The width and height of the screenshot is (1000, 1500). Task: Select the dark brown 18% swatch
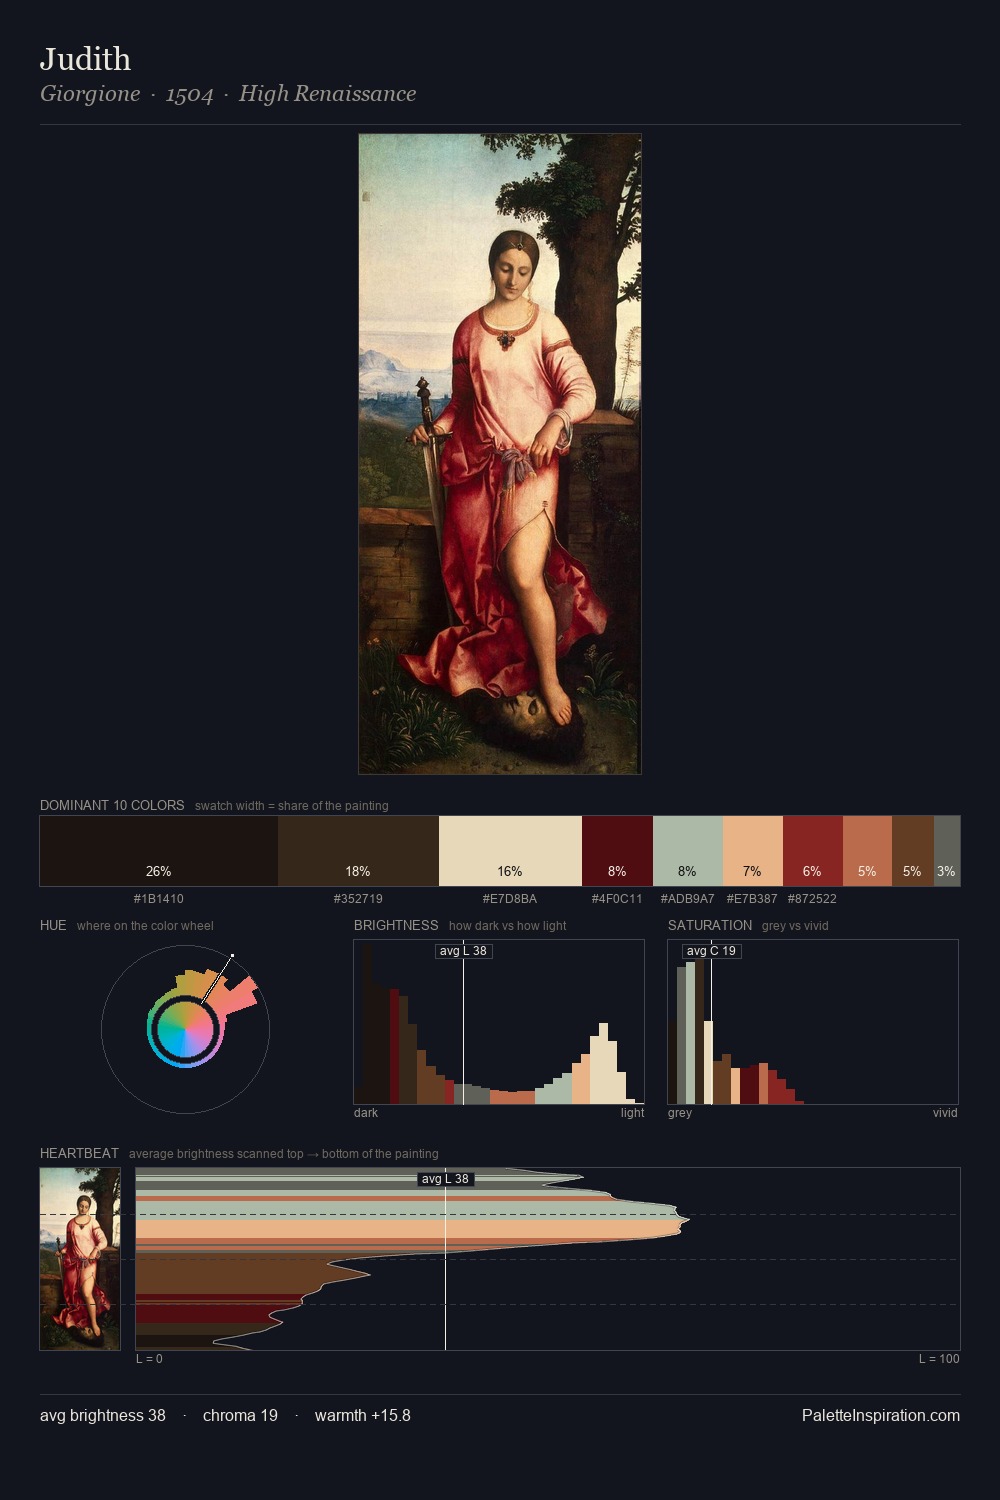click(x=358, y=851)
